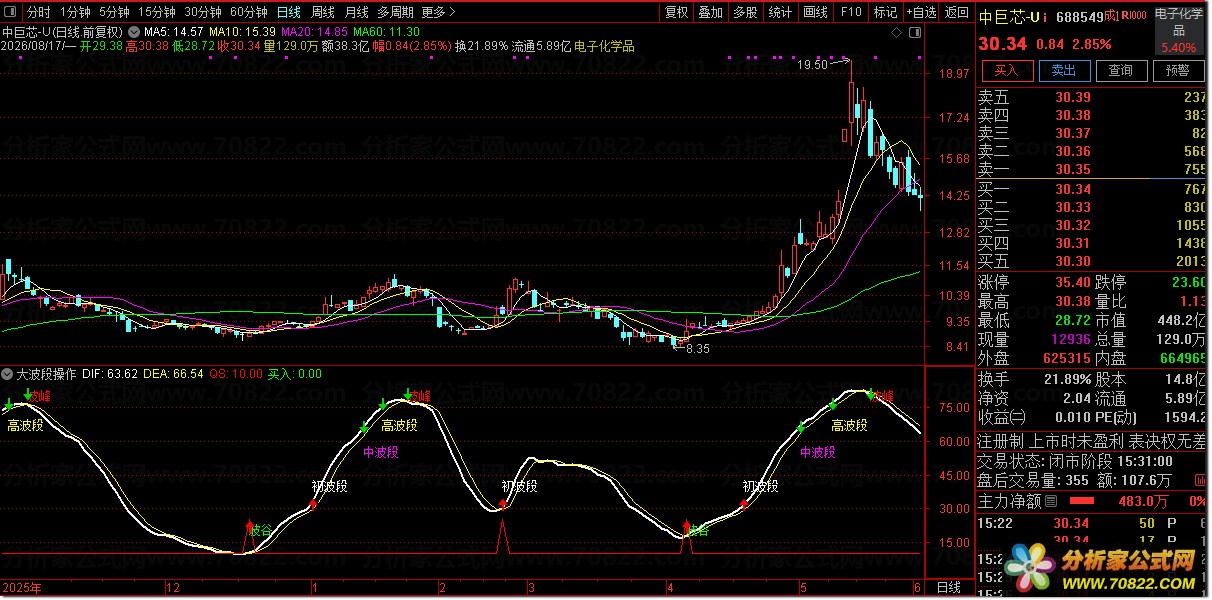The width and height of the screenshot is (1212, 600).
Task: Switch to the 60分钟 period
Action: point(248,13)
